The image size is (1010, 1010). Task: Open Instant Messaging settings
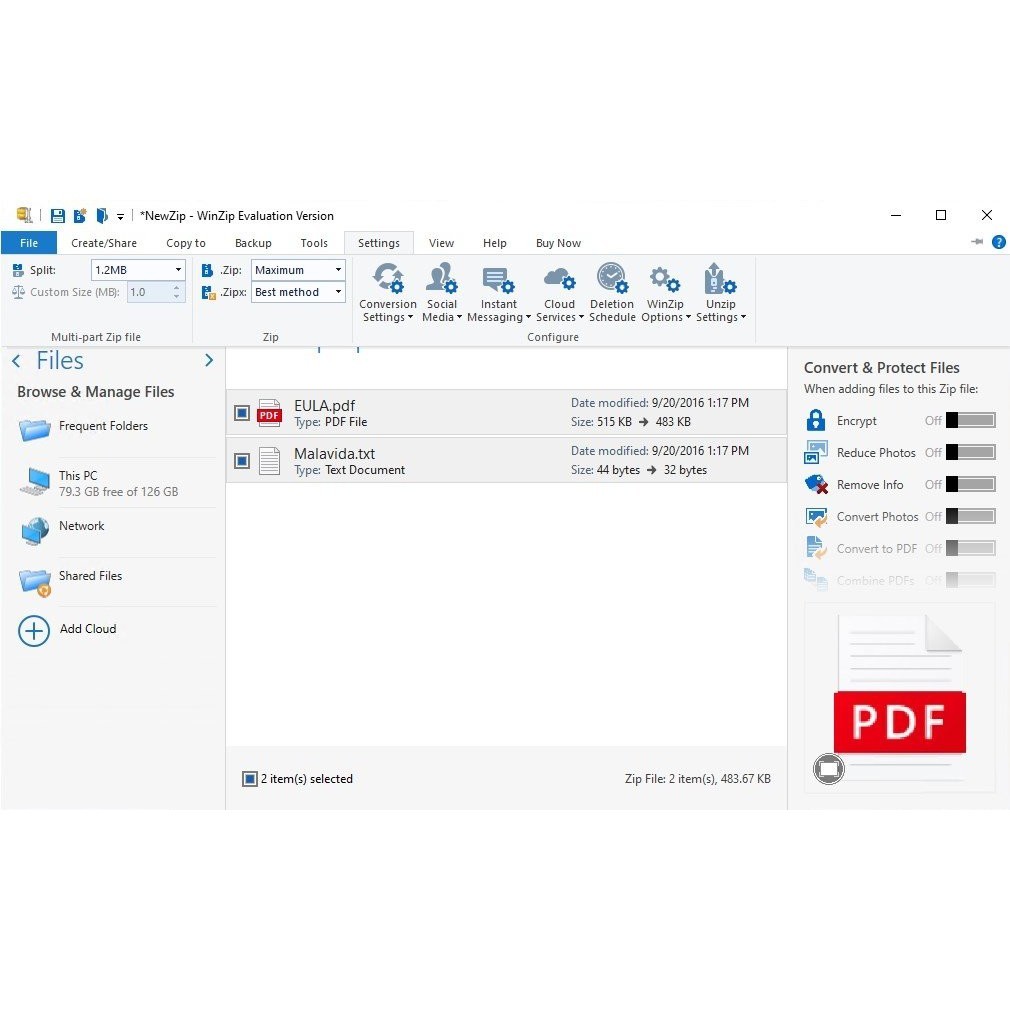click(499, 292)
